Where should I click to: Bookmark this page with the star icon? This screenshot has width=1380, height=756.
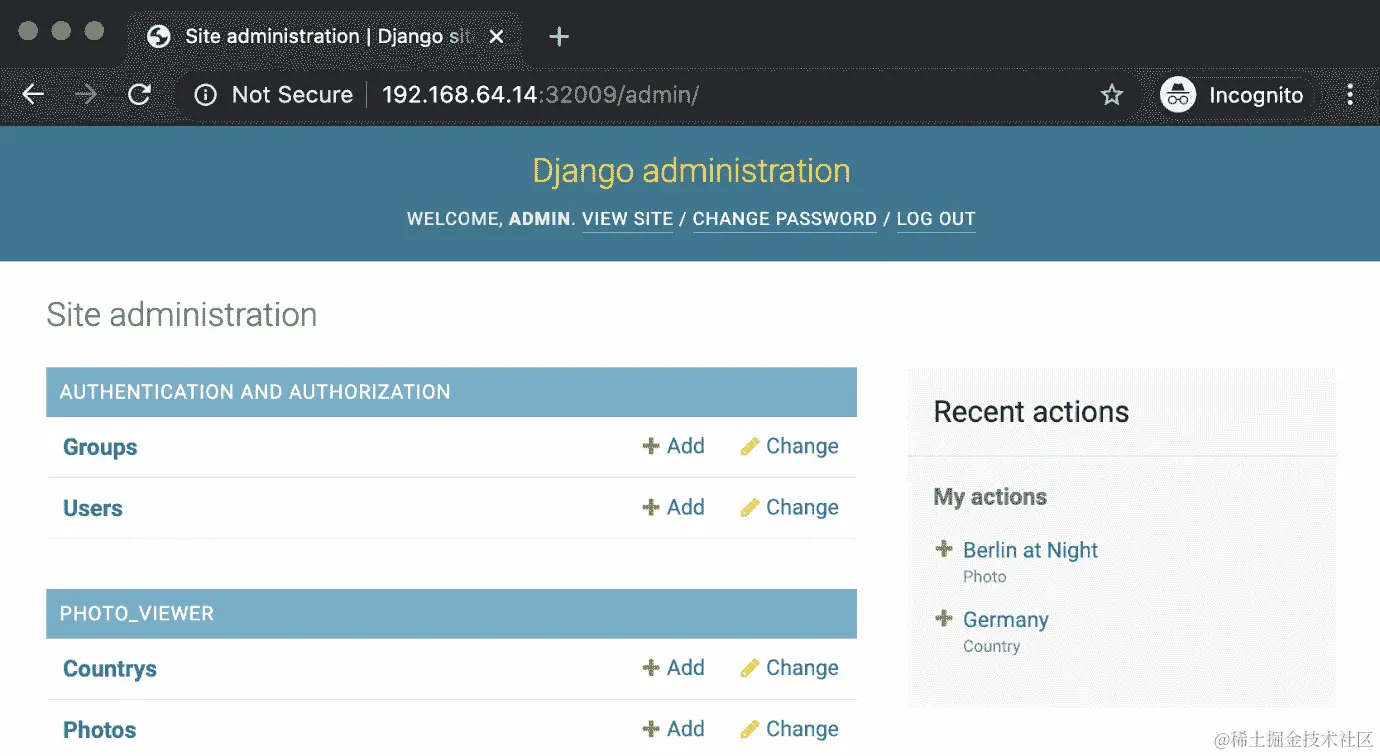point(1111,95)
